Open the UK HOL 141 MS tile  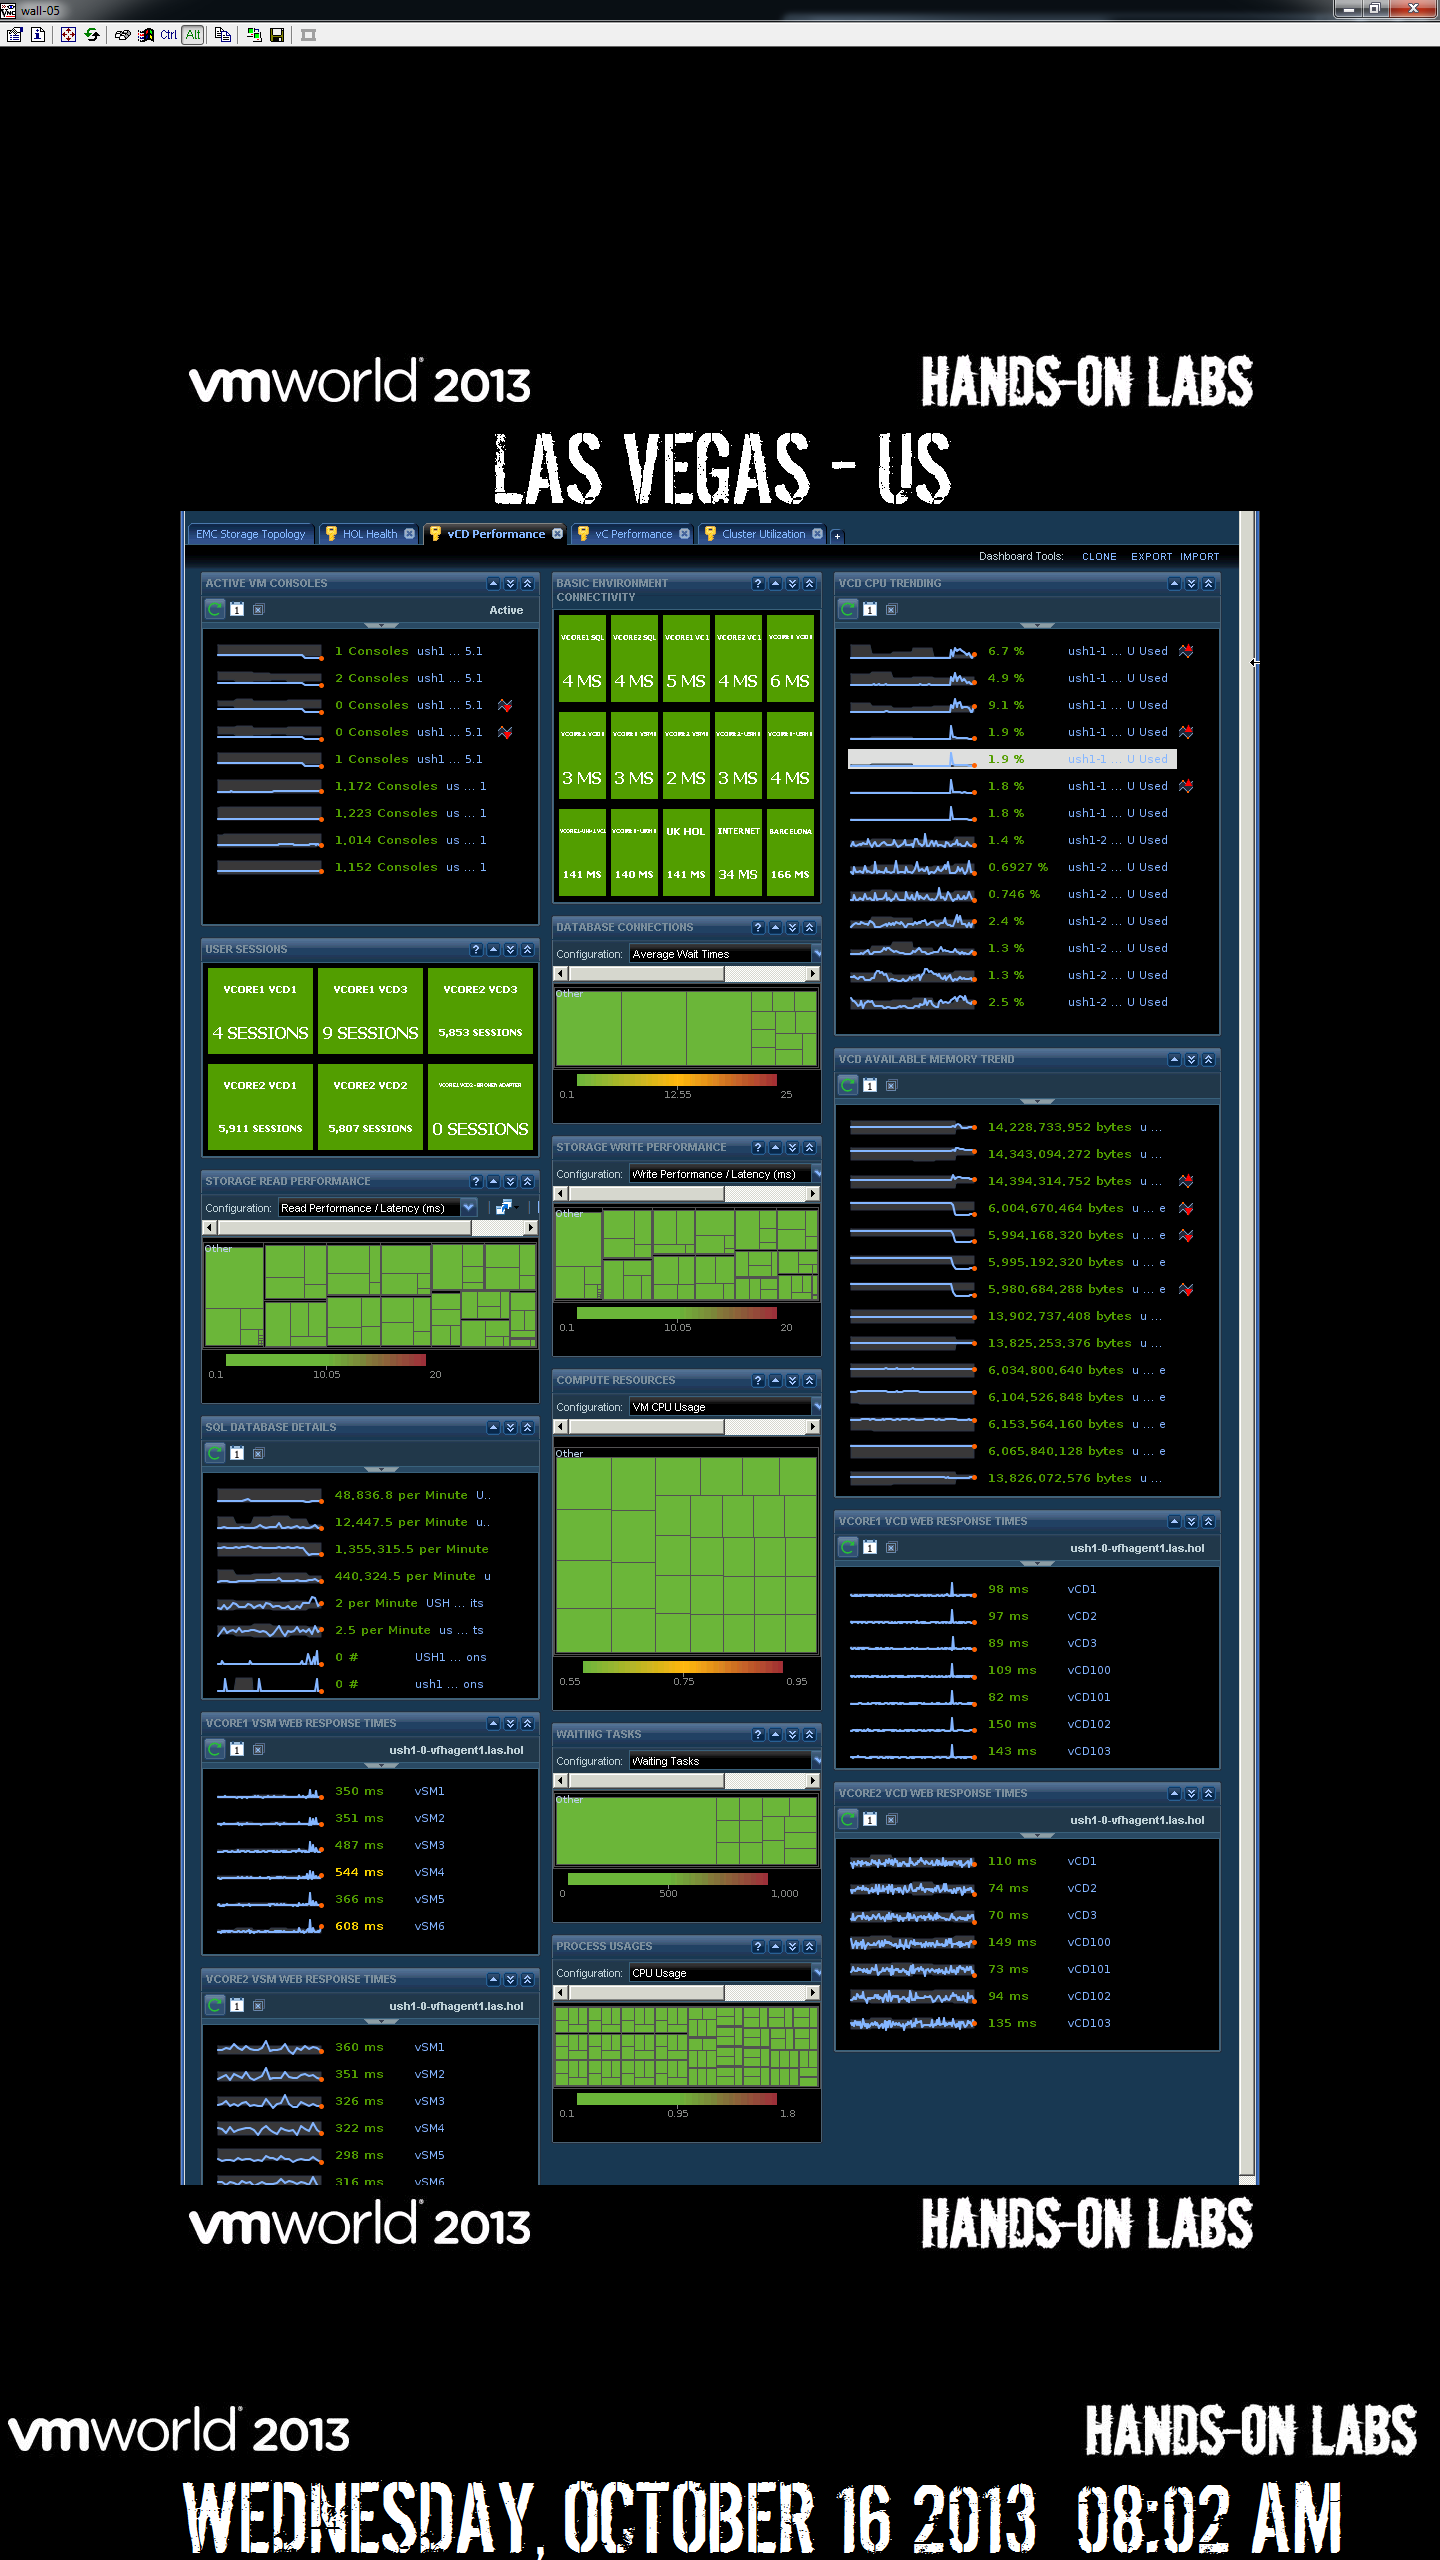coord(686,852)
